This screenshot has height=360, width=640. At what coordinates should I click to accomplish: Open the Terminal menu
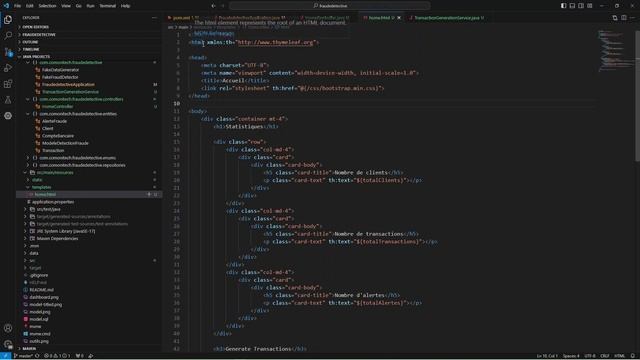pos(107,6)
